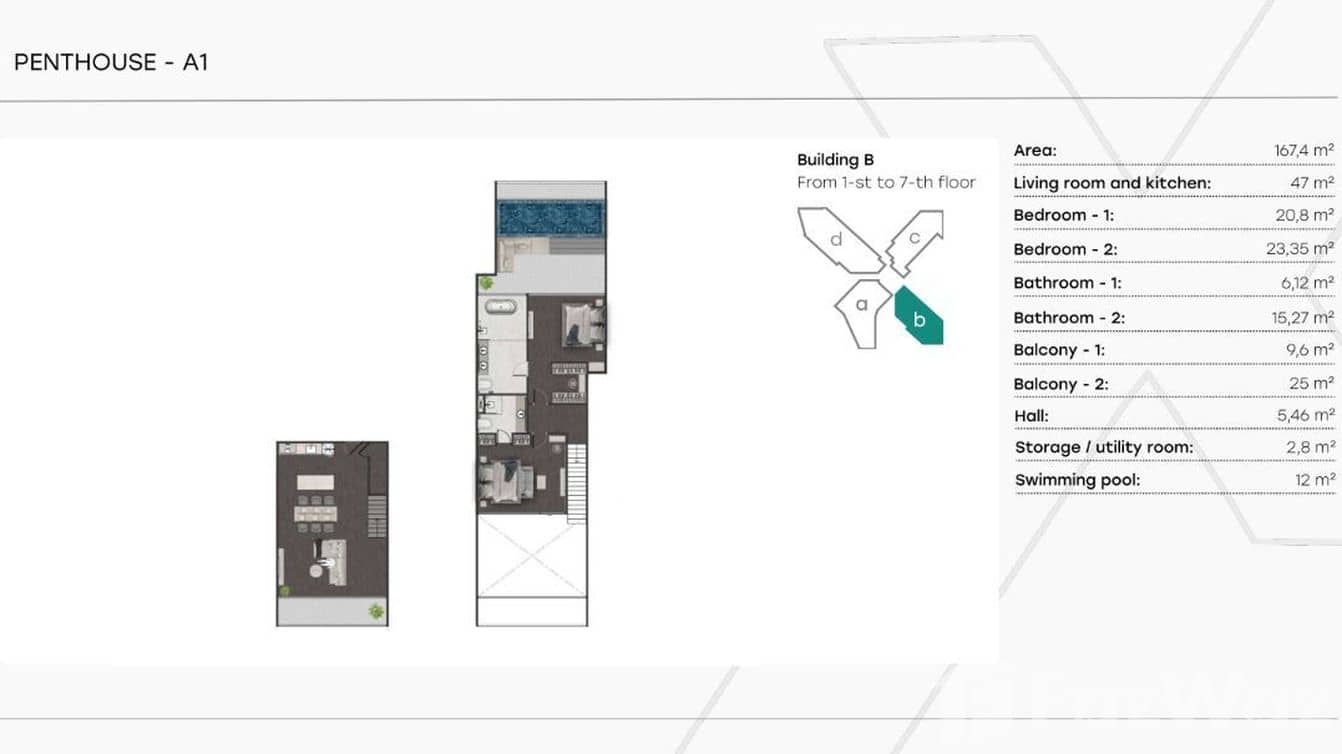Select the Bedroom - 2 row

(1173, 249)
